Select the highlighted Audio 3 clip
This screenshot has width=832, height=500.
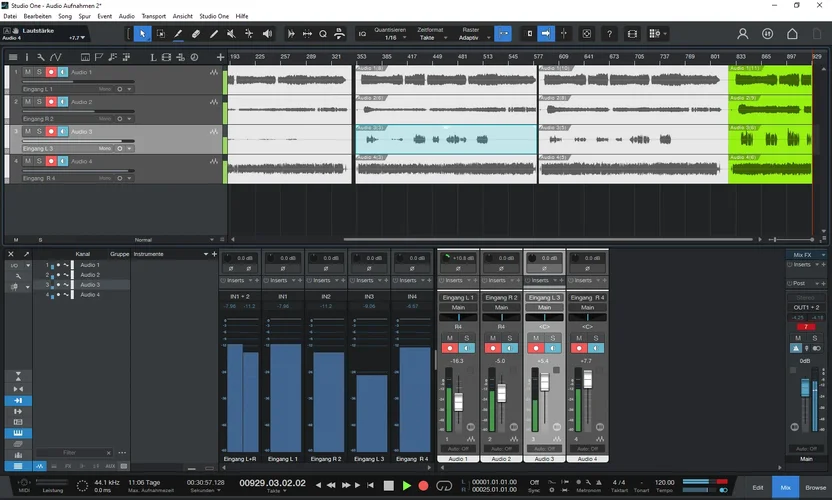tap(445, 140)
